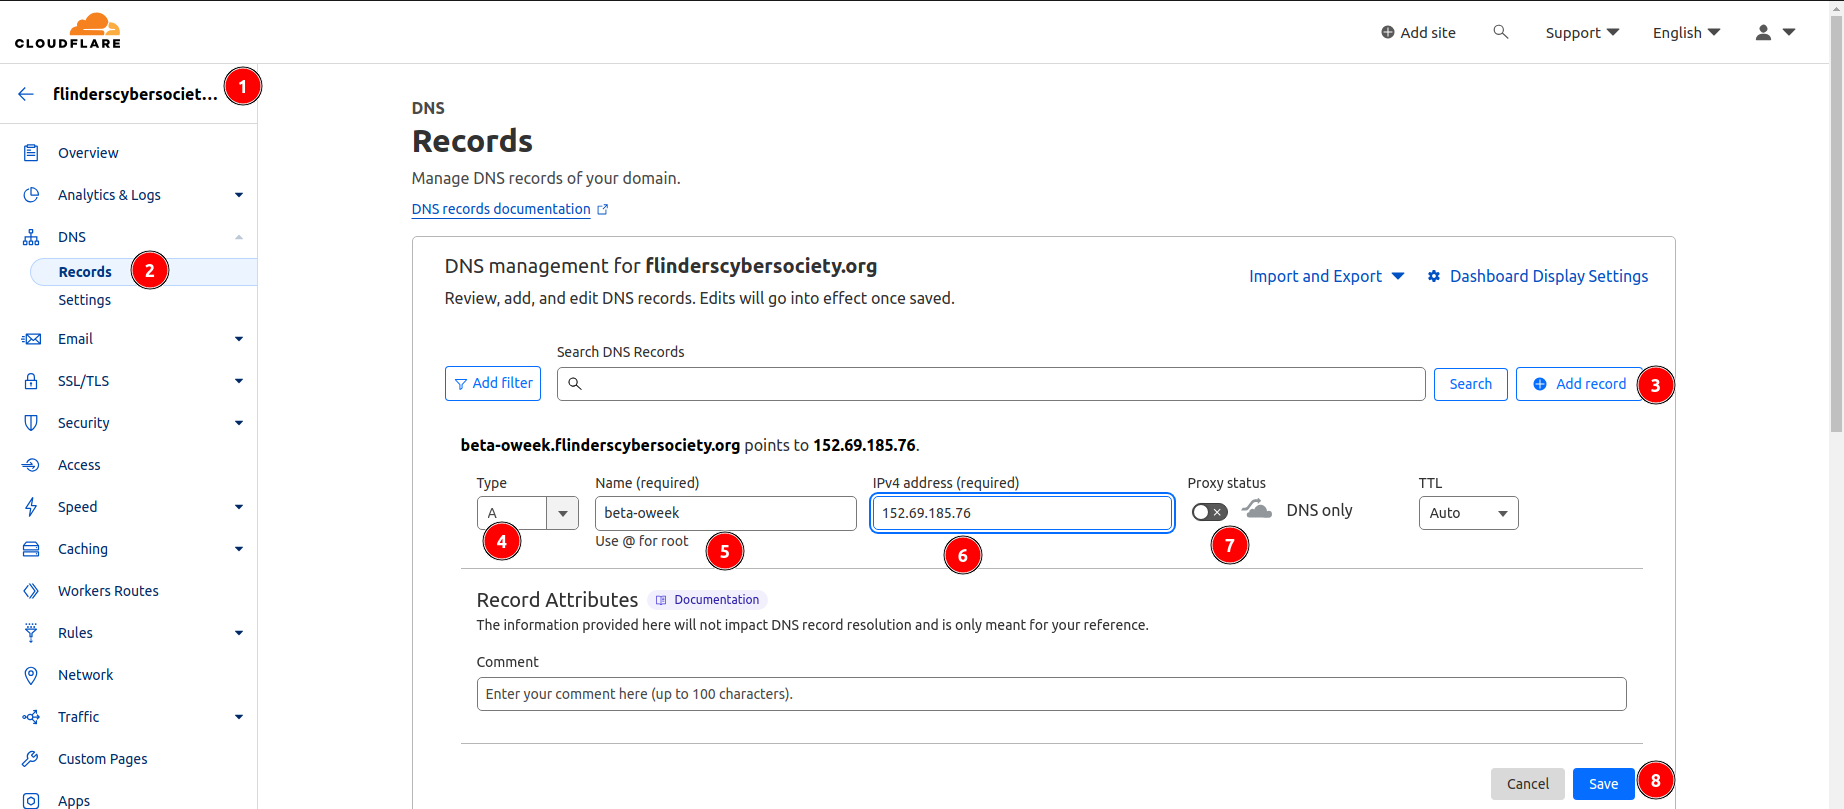Click the magnifier inside Search DNS Records
Image resolution: width=1844 pixels, height=809 pixels.
click(575, 384)
